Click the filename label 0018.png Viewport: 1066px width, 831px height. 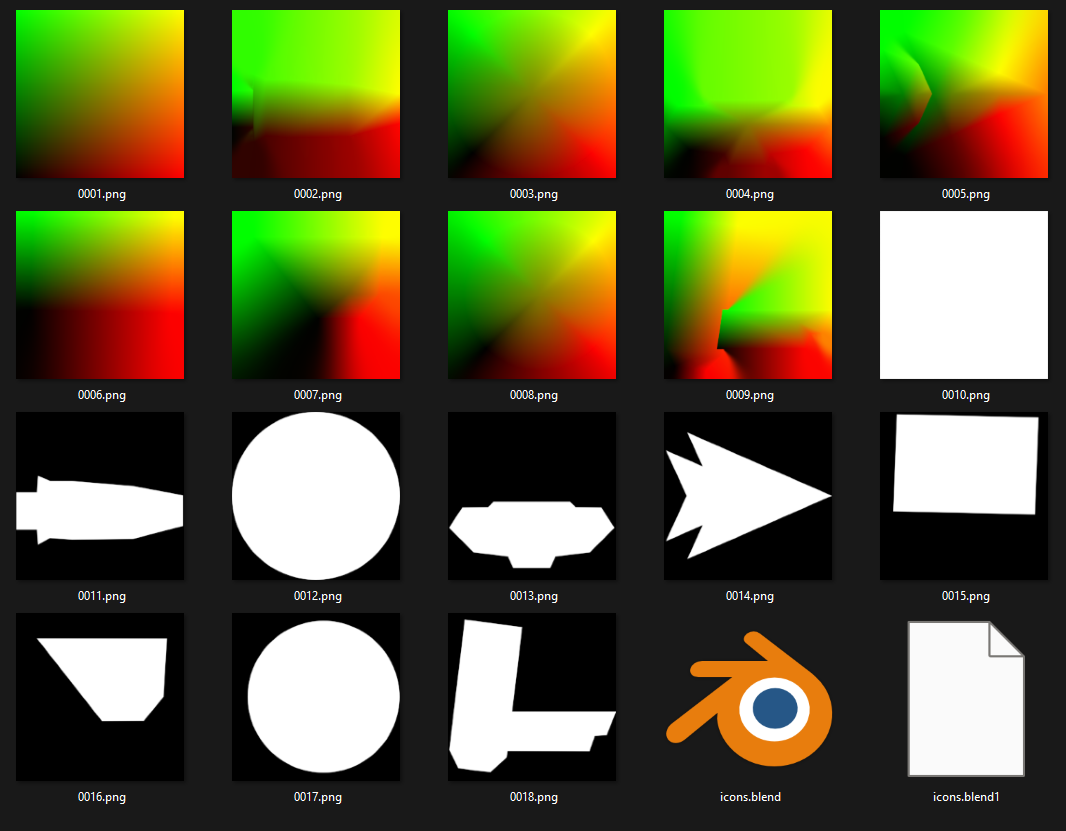531,797
